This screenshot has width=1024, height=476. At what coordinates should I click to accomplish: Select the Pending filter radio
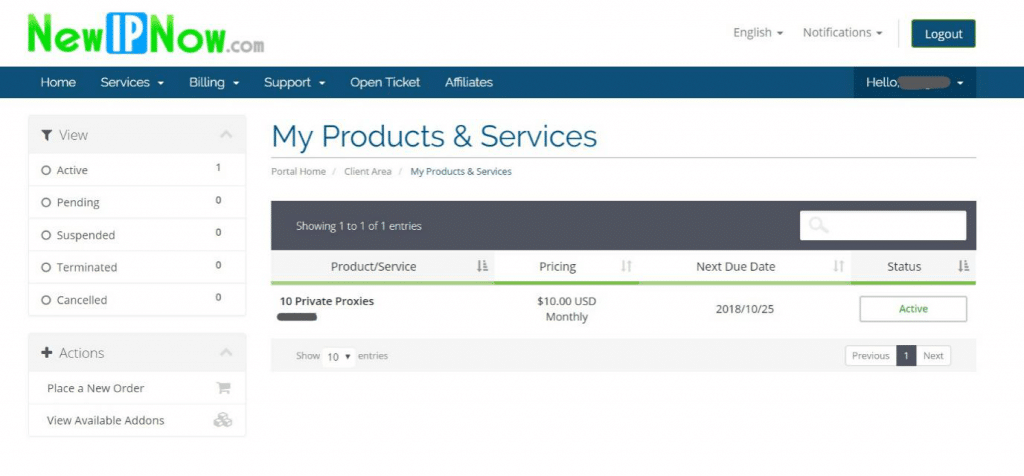click(x=46, y=203)
